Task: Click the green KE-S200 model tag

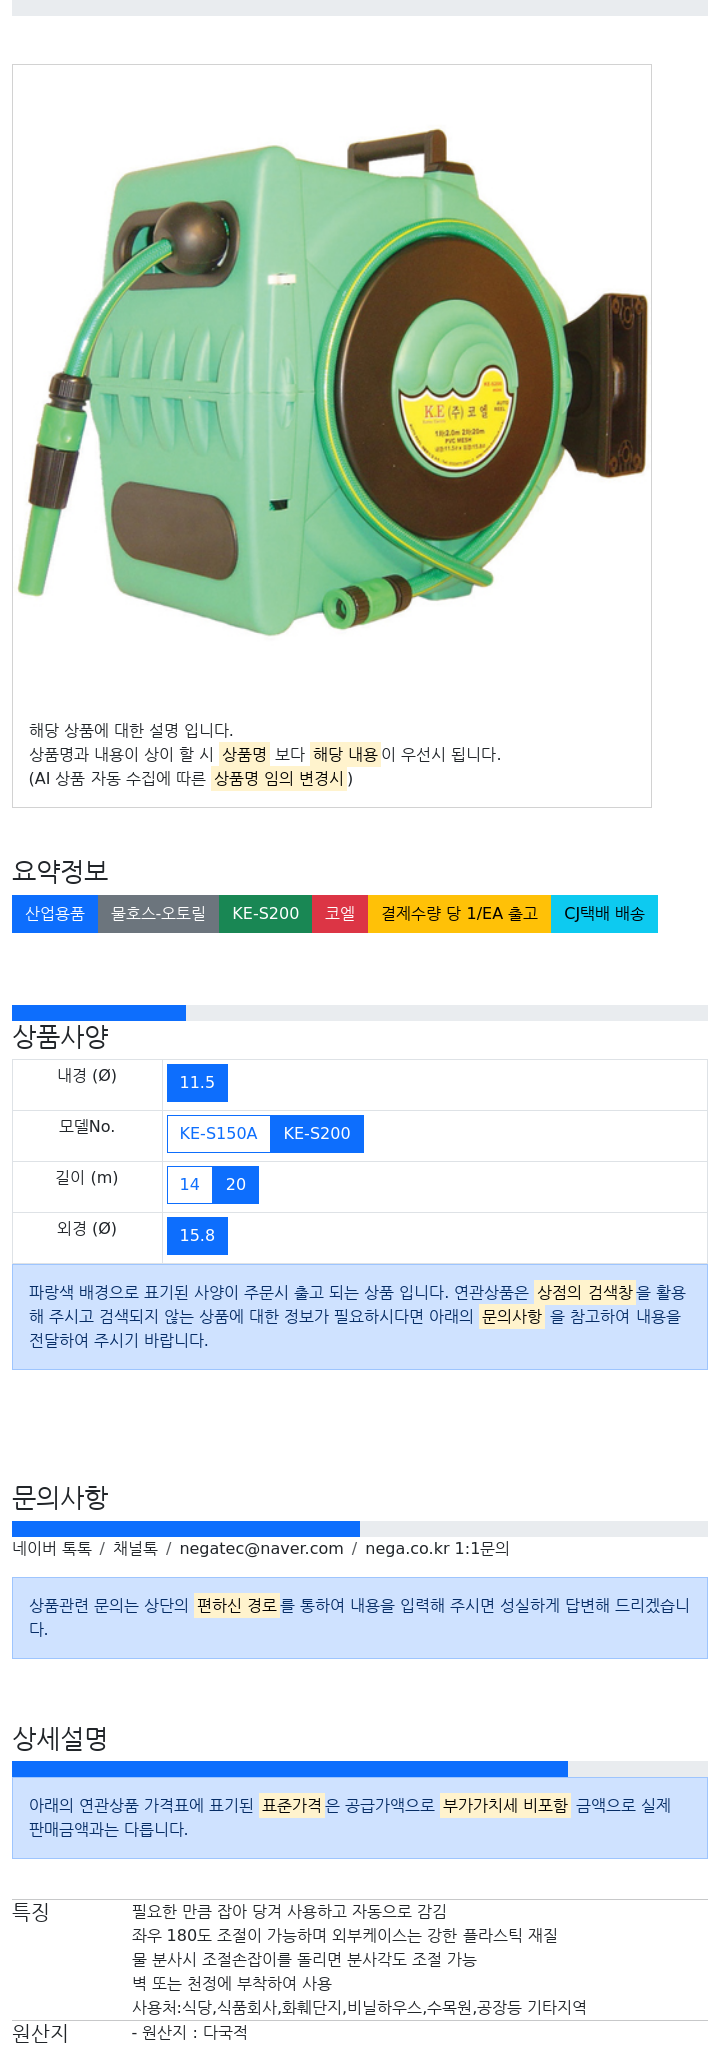Action: coord(265,914)
